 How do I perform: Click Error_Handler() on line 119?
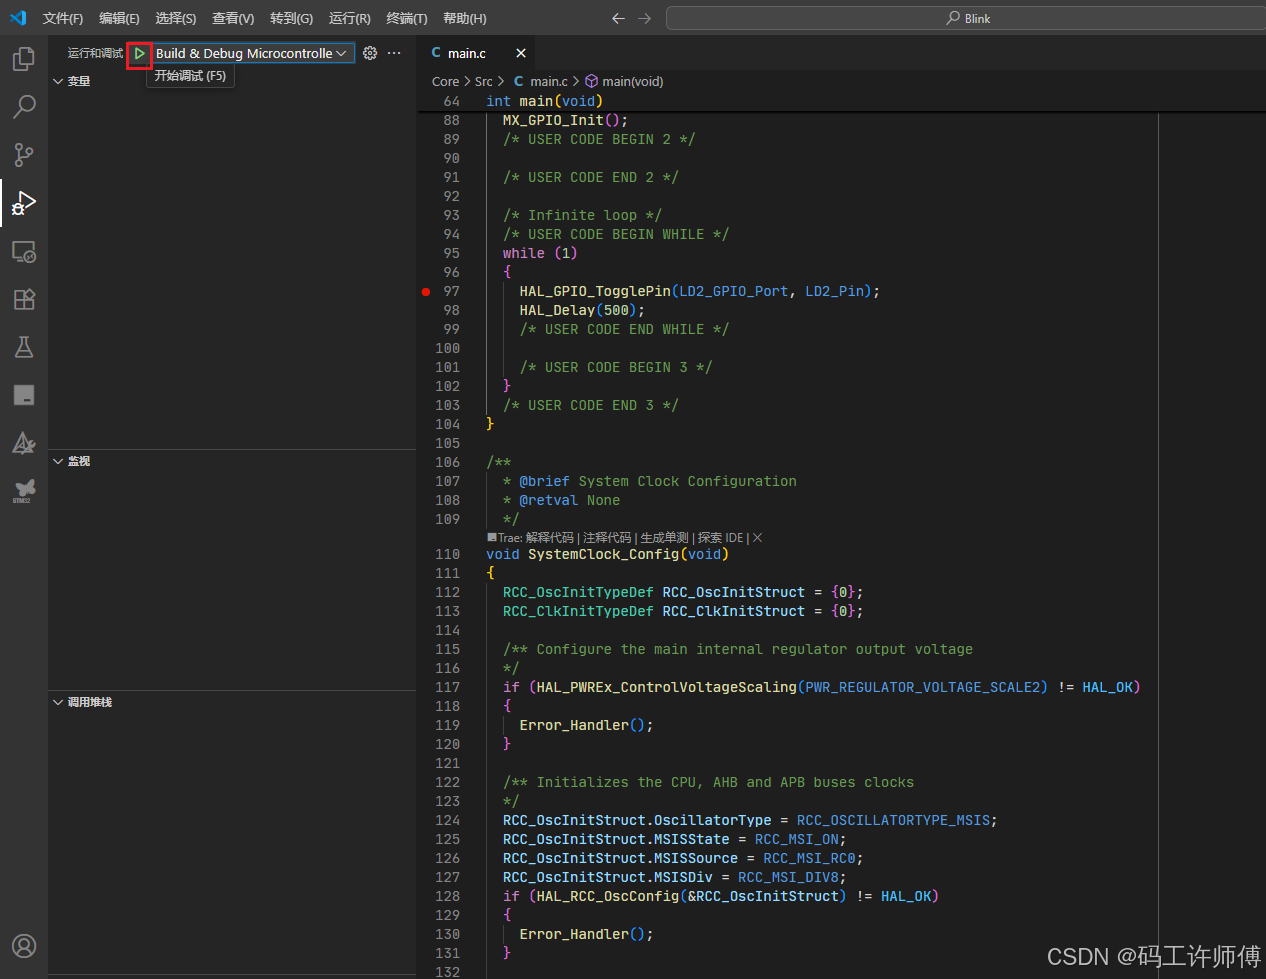(586, 725)
